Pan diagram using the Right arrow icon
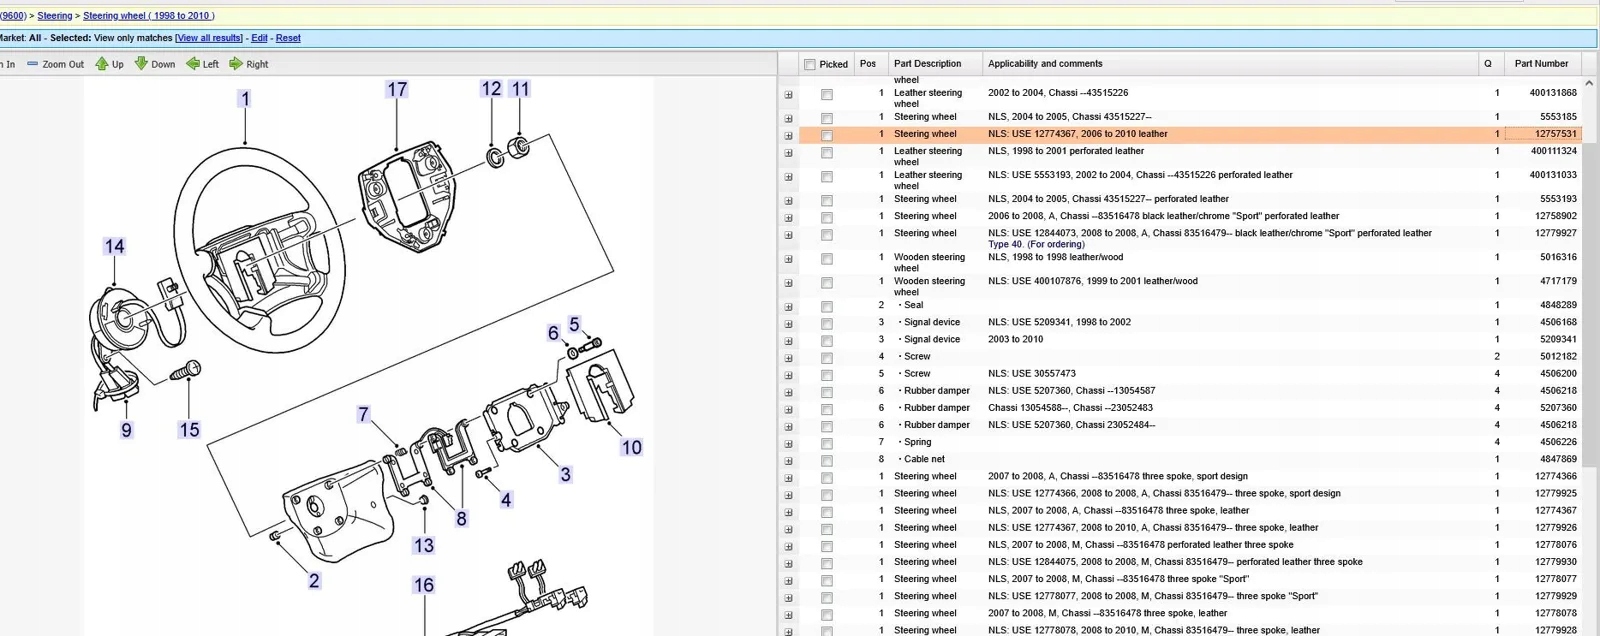 click(x=236, y=64)
